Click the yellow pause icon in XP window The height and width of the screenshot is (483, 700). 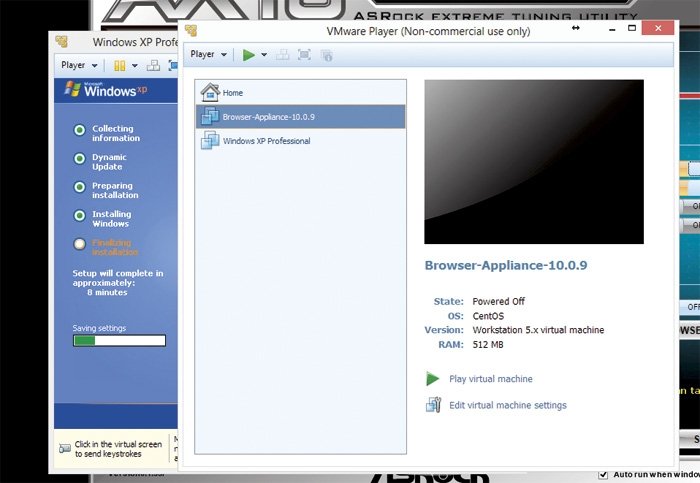tap(120, 66)
